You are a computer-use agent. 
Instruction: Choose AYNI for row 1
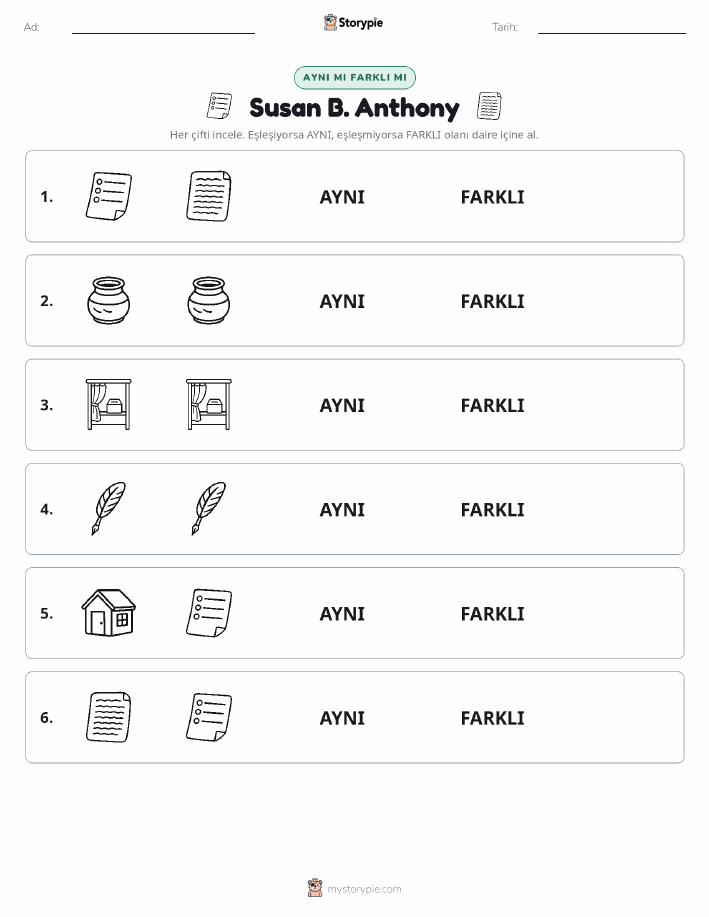coord(342,197)
